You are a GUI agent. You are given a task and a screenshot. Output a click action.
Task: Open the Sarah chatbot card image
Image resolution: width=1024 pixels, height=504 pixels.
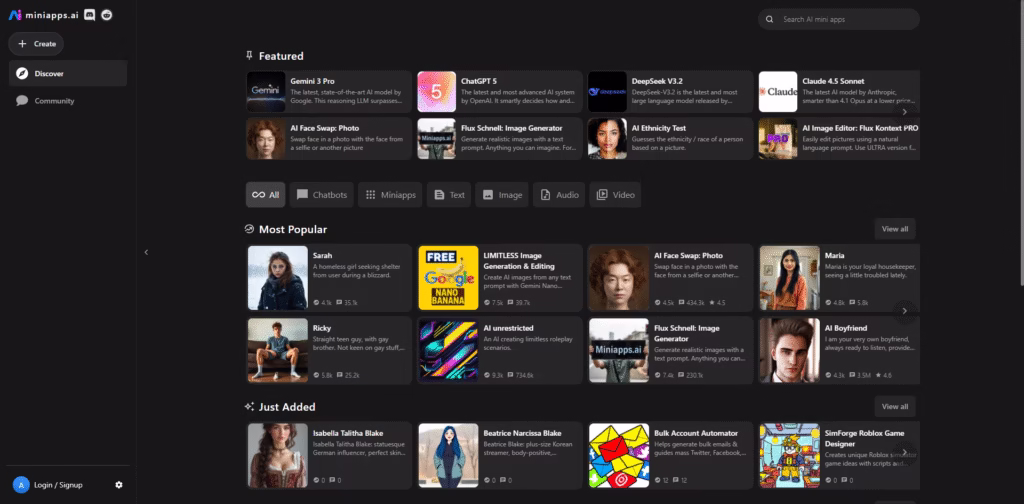tap(278, 277)
